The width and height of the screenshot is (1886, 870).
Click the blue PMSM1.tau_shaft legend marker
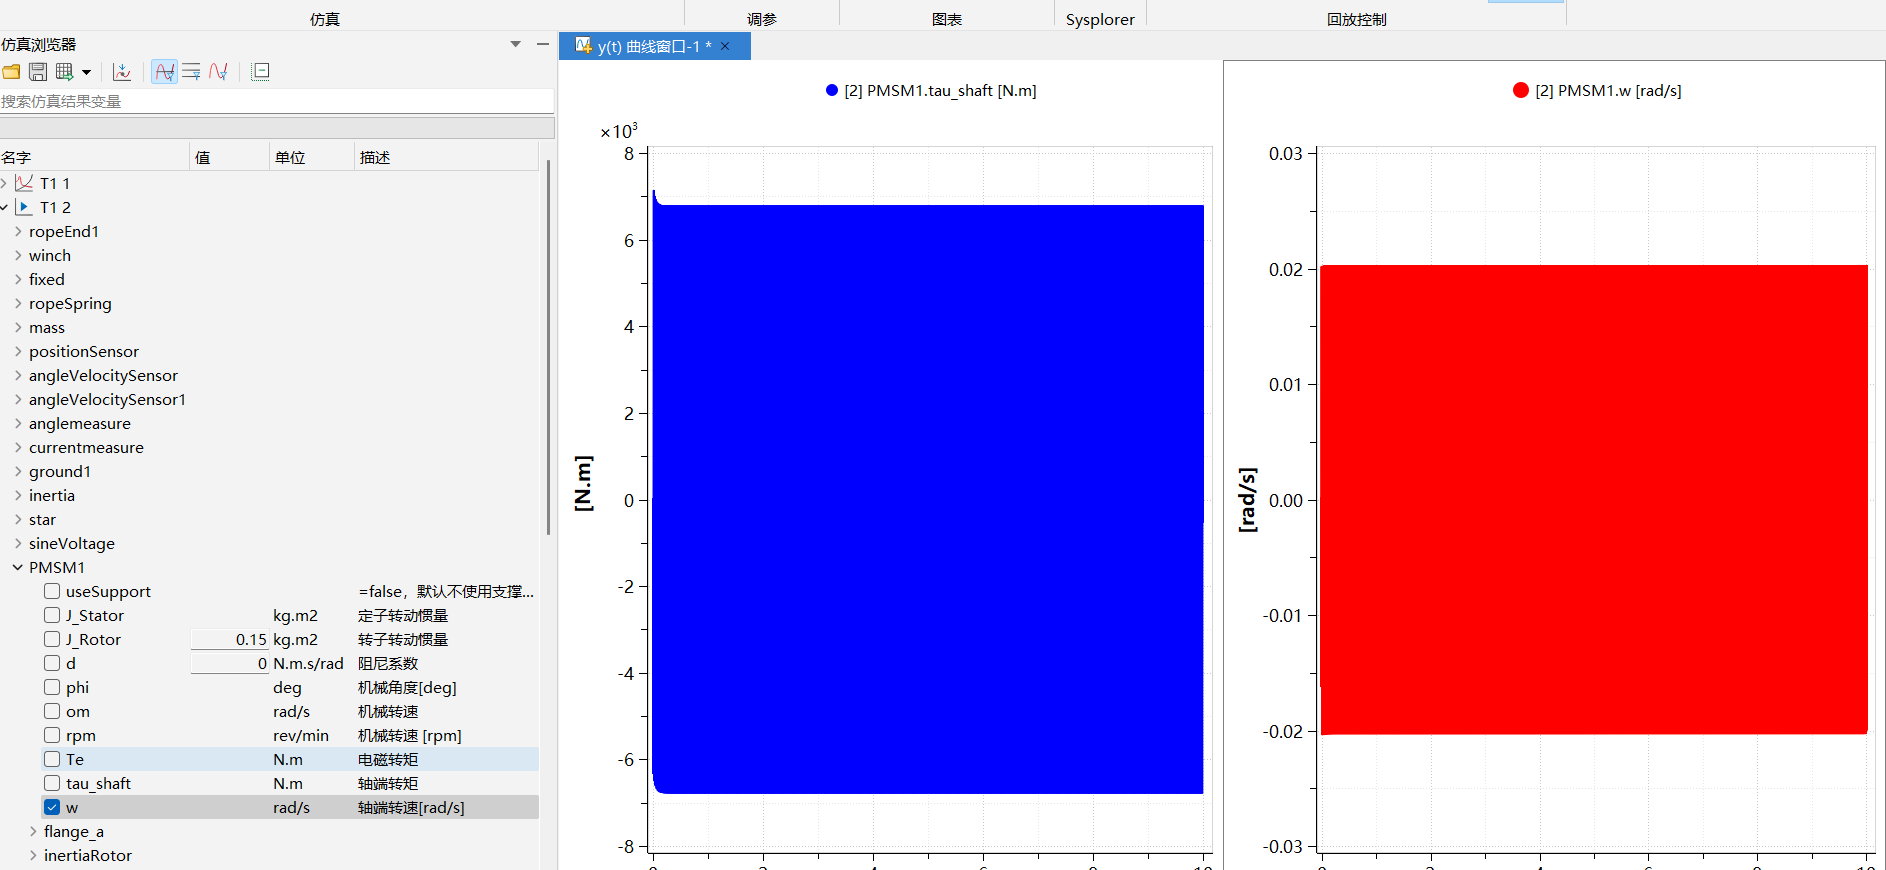click(x=832, y=90)
